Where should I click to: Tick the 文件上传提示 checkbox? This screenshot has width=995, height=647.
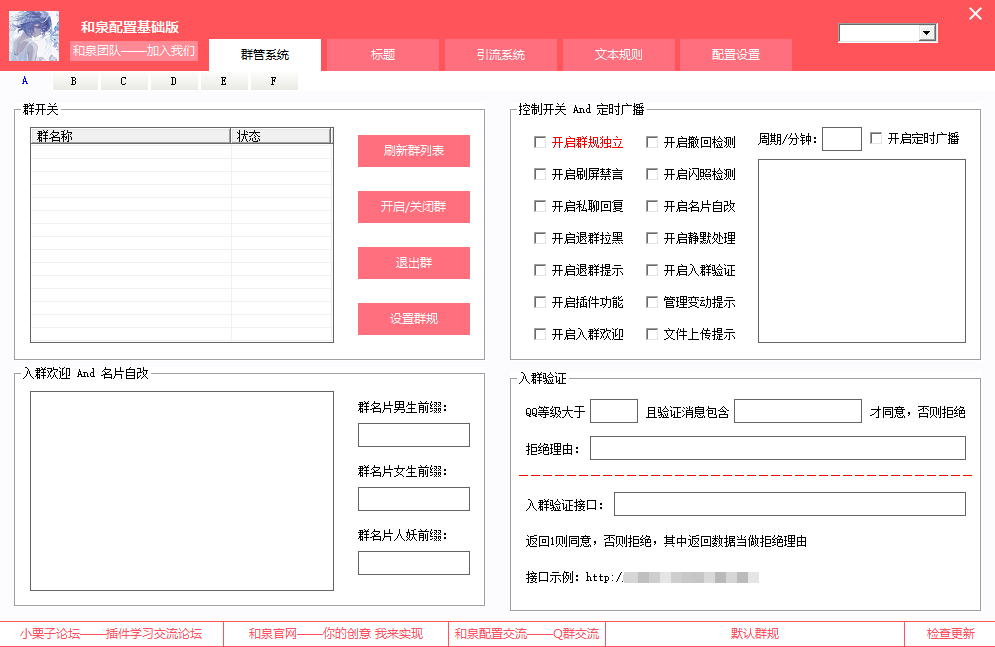(x=653, y=335)
